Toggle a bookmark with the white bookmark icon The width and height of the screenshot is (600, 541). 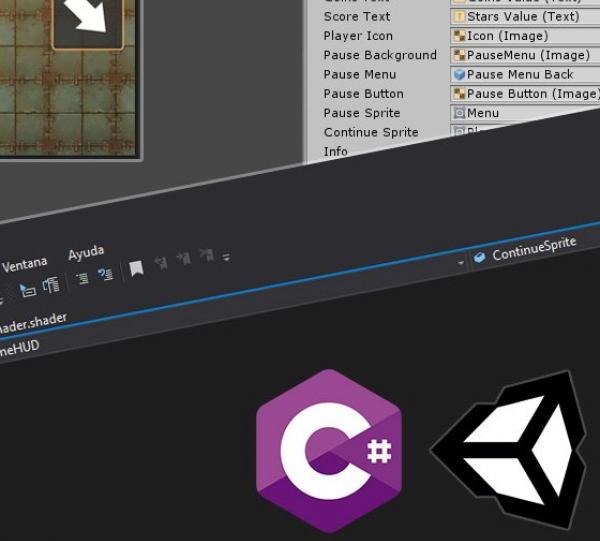[136, 268]
